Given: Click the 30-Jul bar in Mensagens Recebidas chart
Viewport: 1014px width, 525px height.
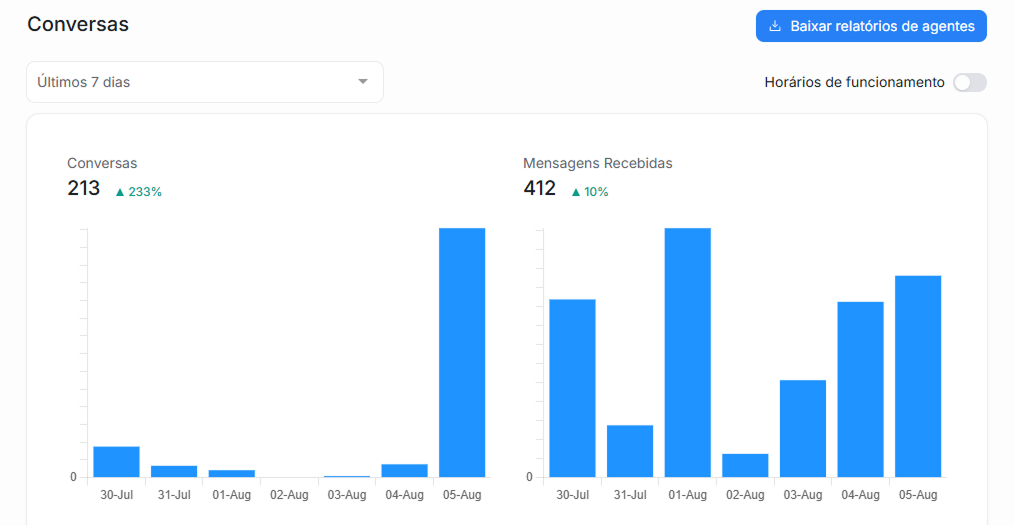Looking at the screenshot, I should [572, 388].
